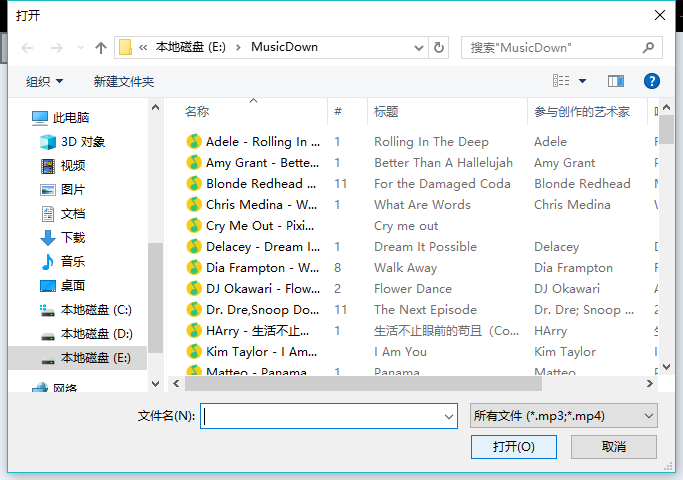Select artist 'Dia Frampton' cell
Screen dimensions: 683x480
point(573,267)
